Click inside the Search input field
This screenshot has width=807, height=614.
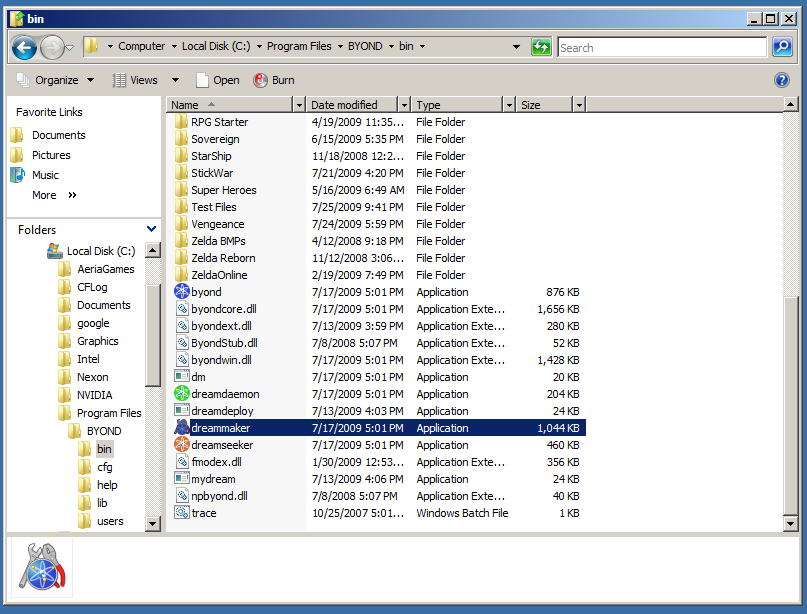[x=660, y=47]
